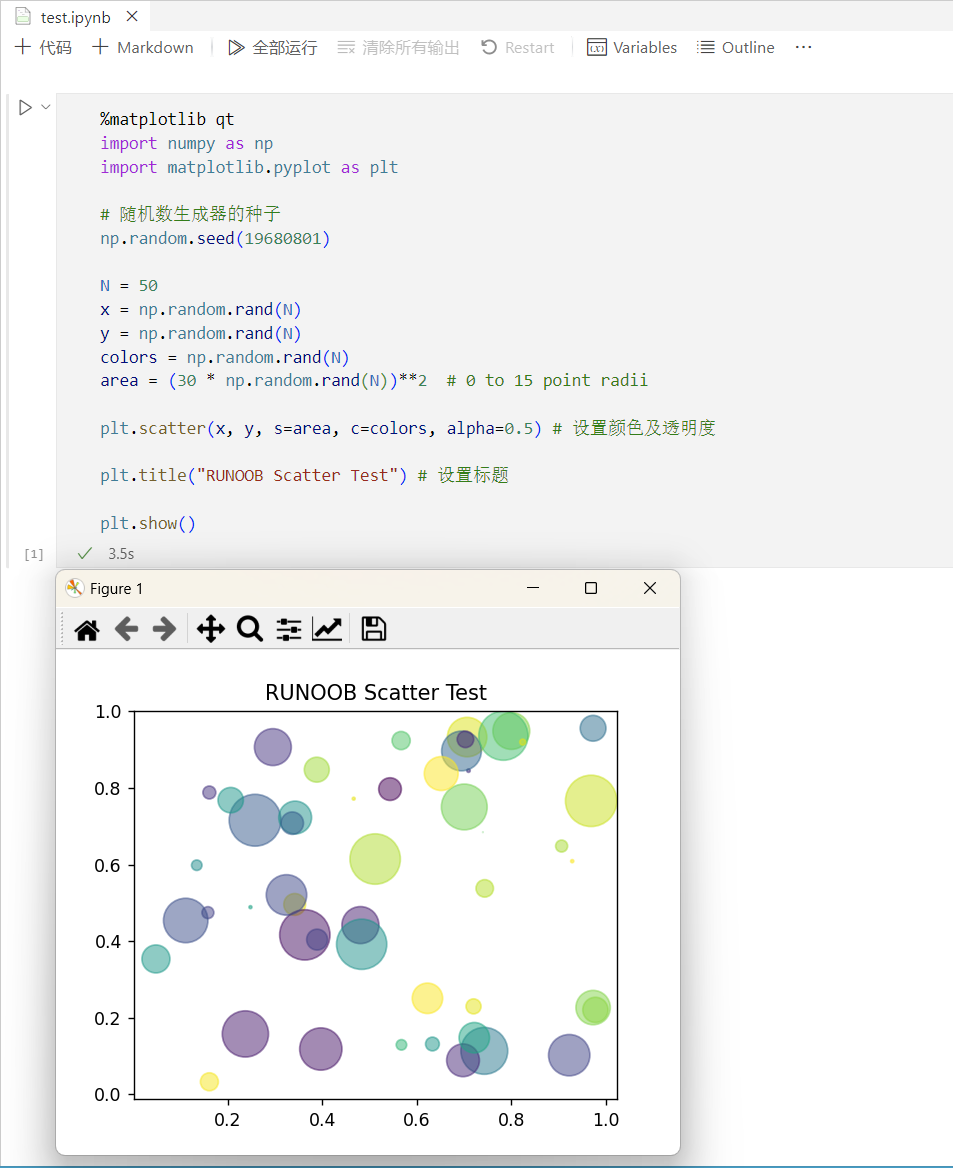Click the Back arrow in figure toolbar

coord(126,629)
